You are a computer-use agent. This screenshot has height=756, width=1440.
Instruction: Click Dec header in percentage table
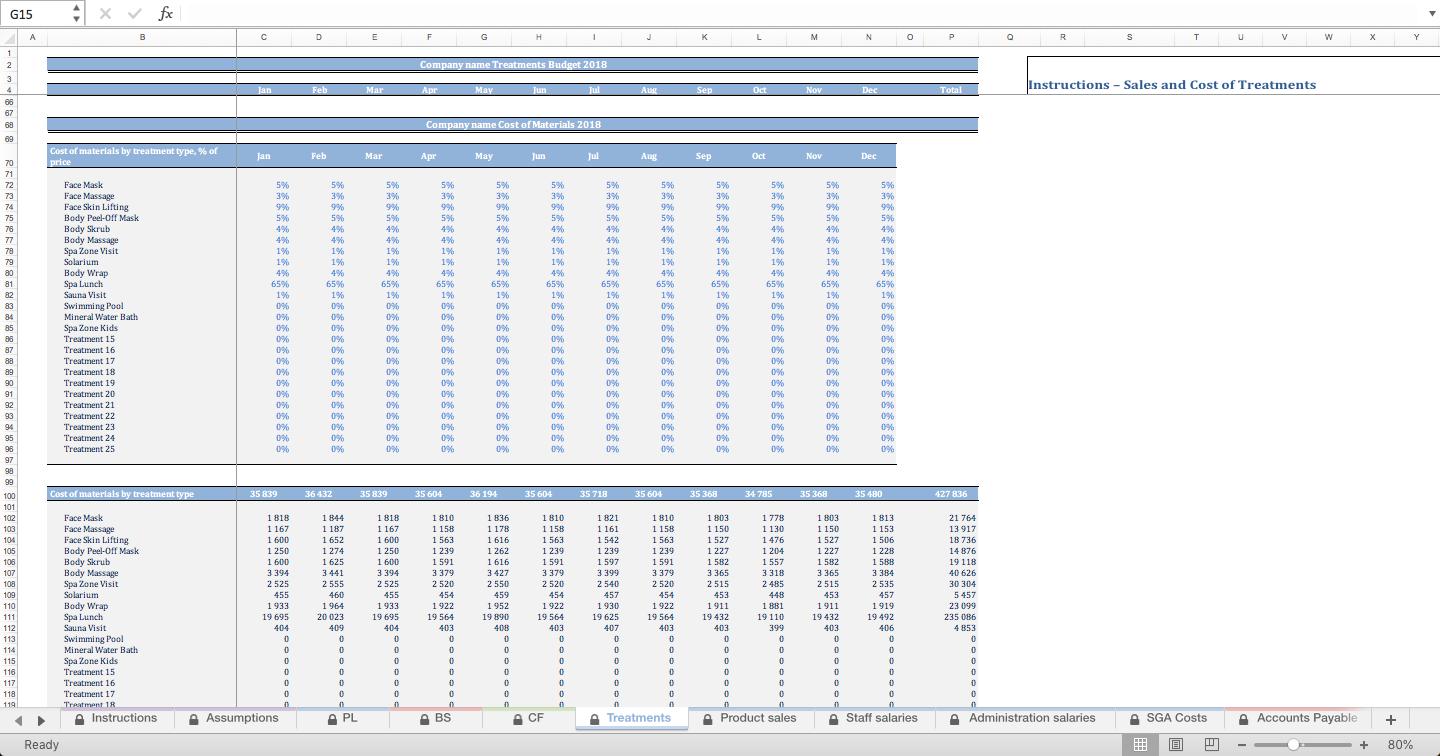click(x=868, y=156)
